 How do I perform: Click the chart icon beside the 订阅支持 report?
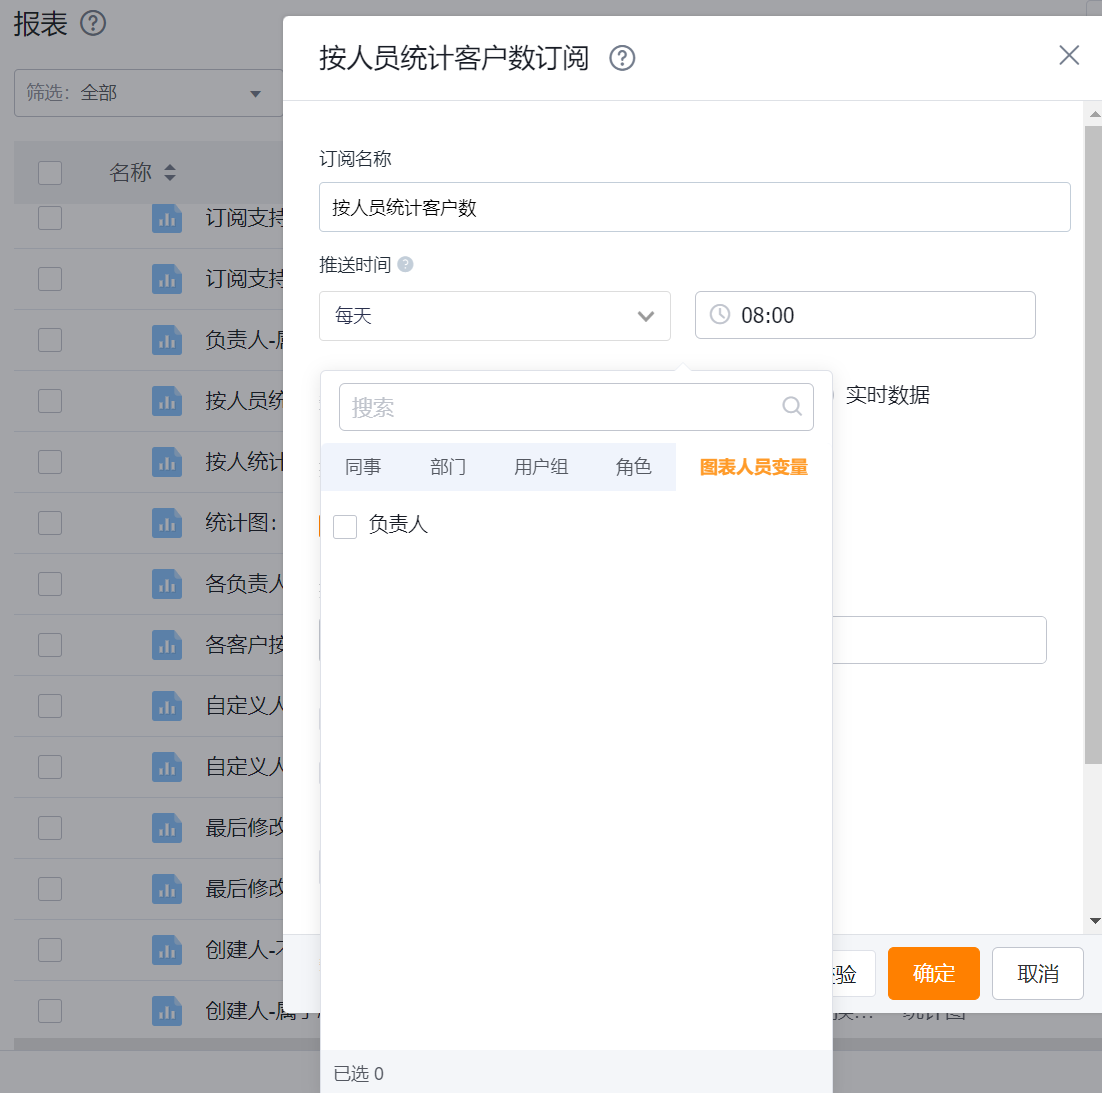167,218
